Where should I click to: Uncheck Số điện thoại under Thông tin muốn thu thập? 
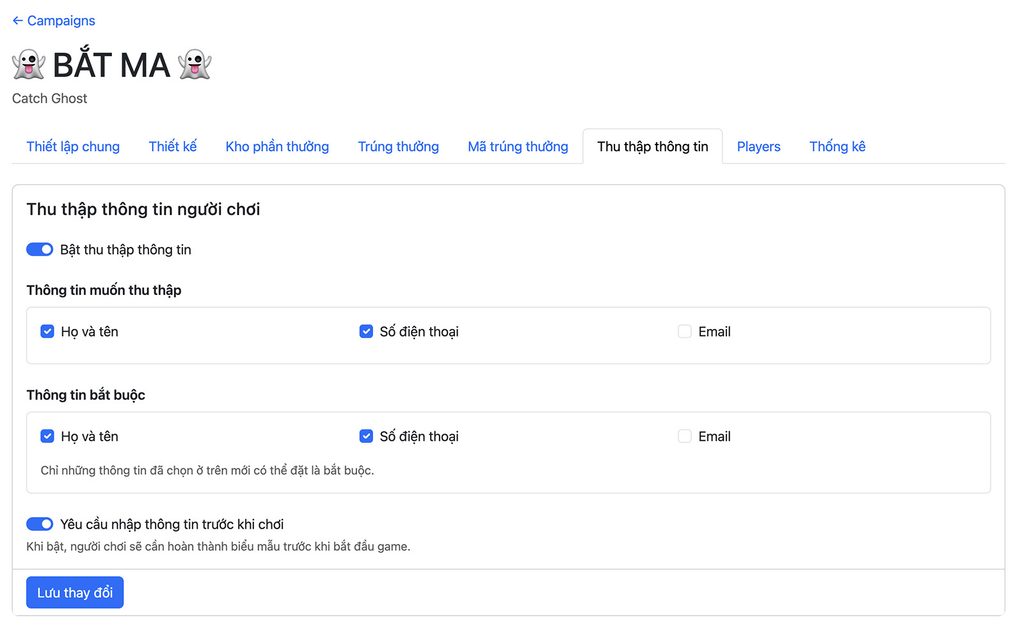[366, 331]
